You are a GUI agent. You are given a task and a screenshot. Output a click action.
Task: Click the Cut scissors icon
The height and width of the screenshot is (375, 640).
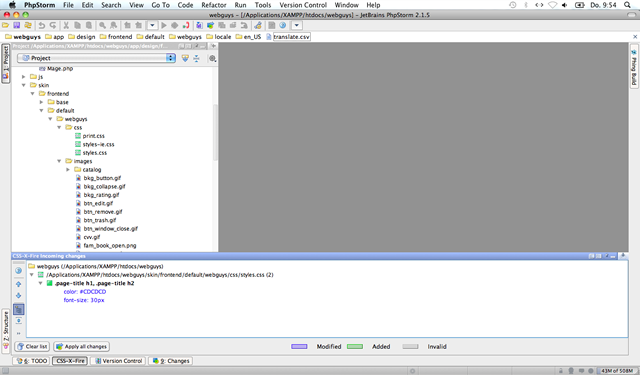click(x=66, y=25)
